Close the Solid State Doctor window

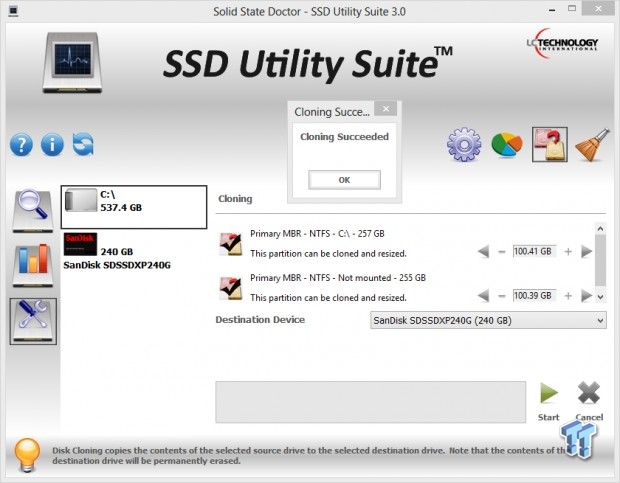click(x=598, y=9)
